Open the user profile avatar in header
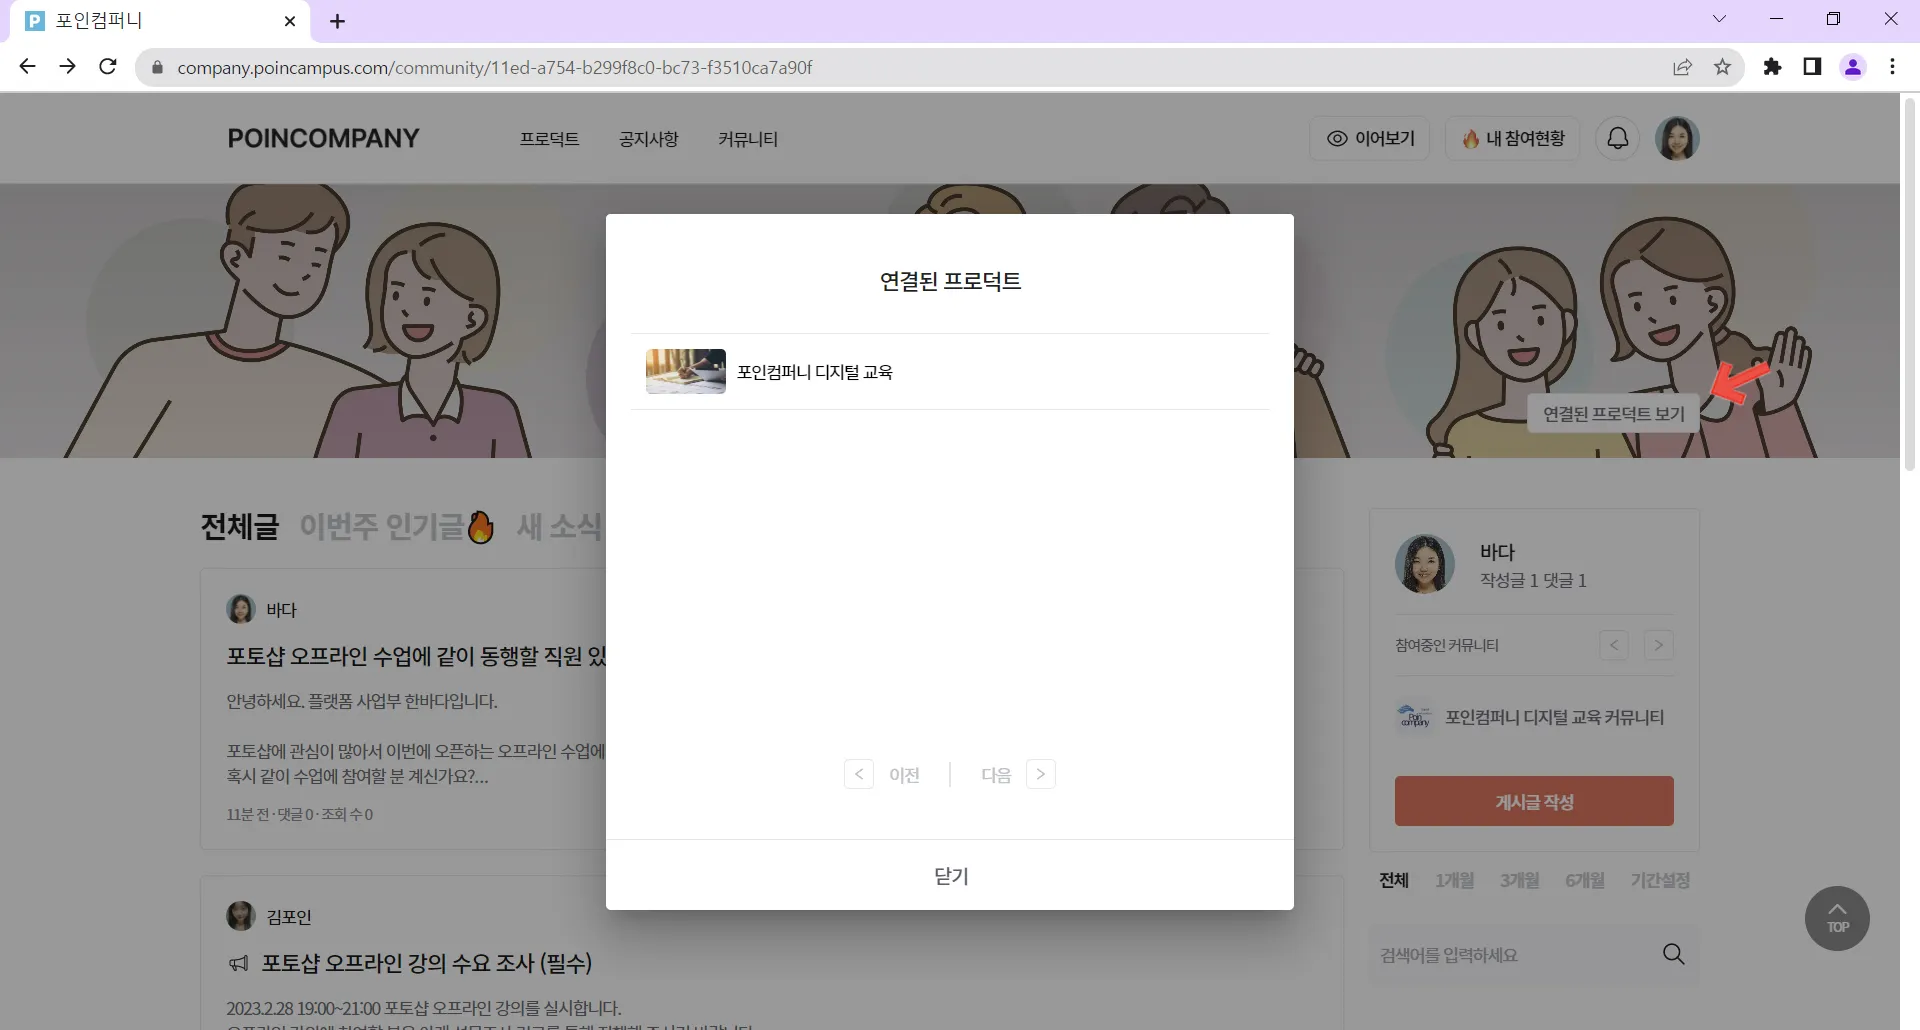This screenshot has height=1030, width=1920. click(1677, 138)
